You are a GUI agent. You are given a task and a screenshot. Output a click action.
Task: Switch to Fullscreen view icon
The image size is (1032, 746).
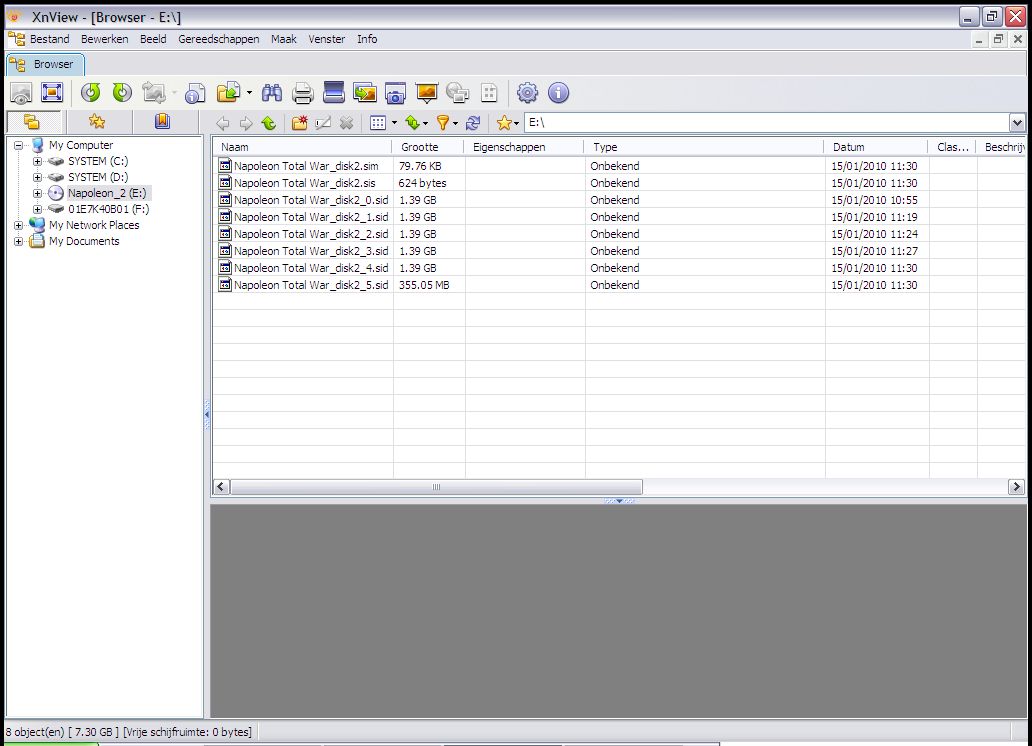pos(51,92)
